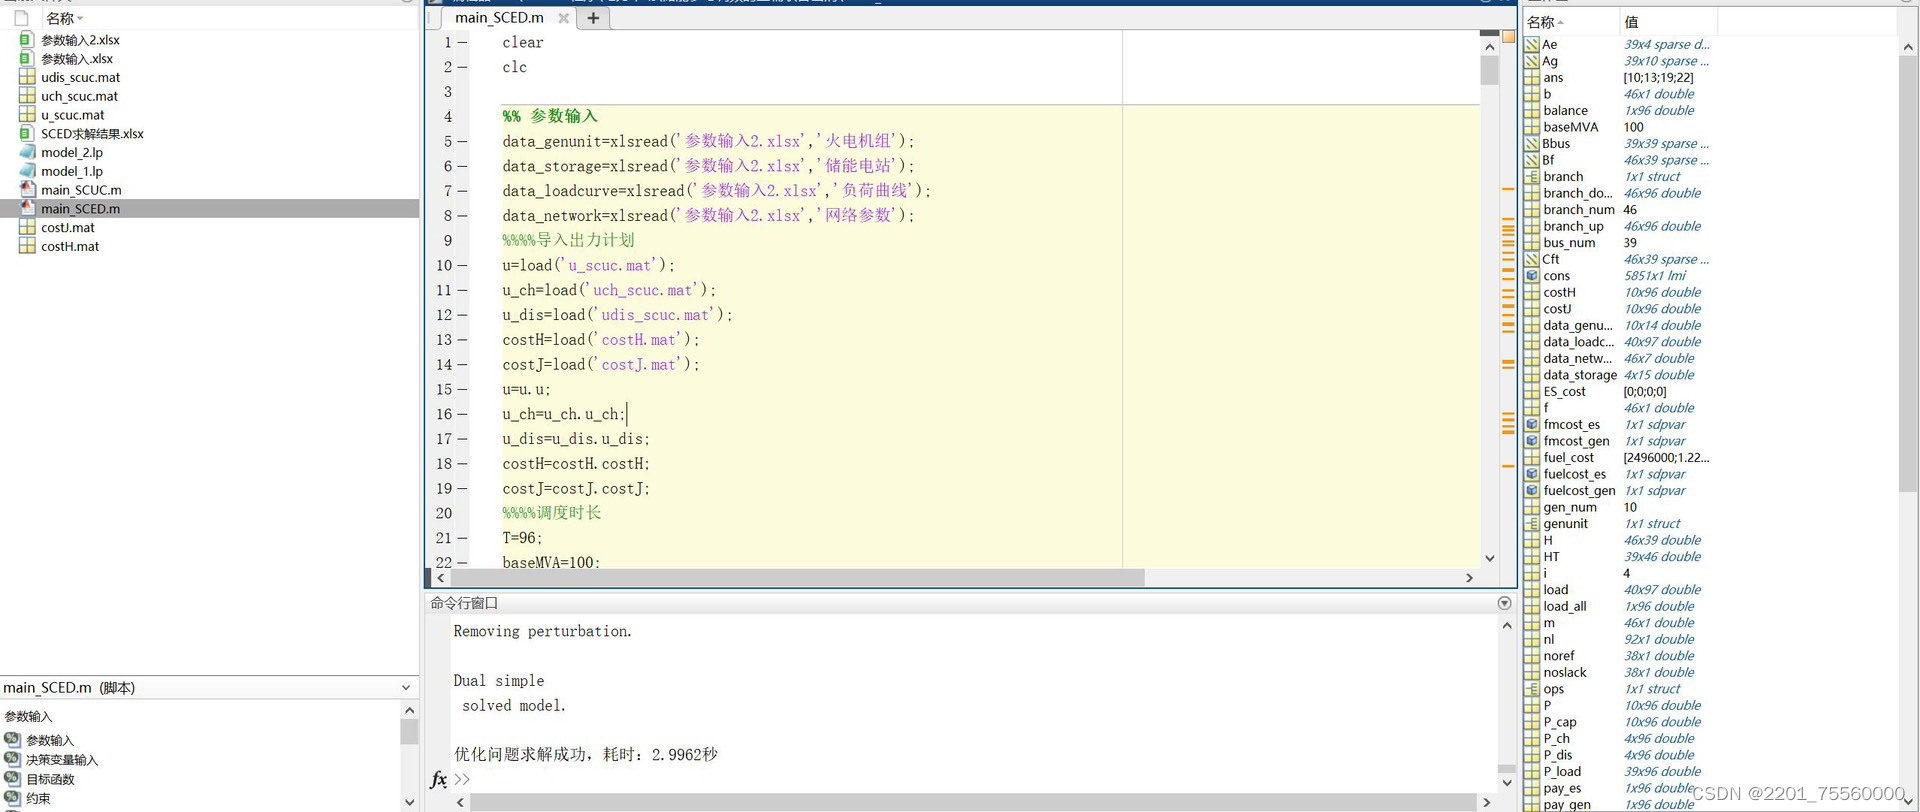The height and width of the screenshot is (812, 1920).
Task: Select the ES_cost variable row
Action: tap(1710, 392)
